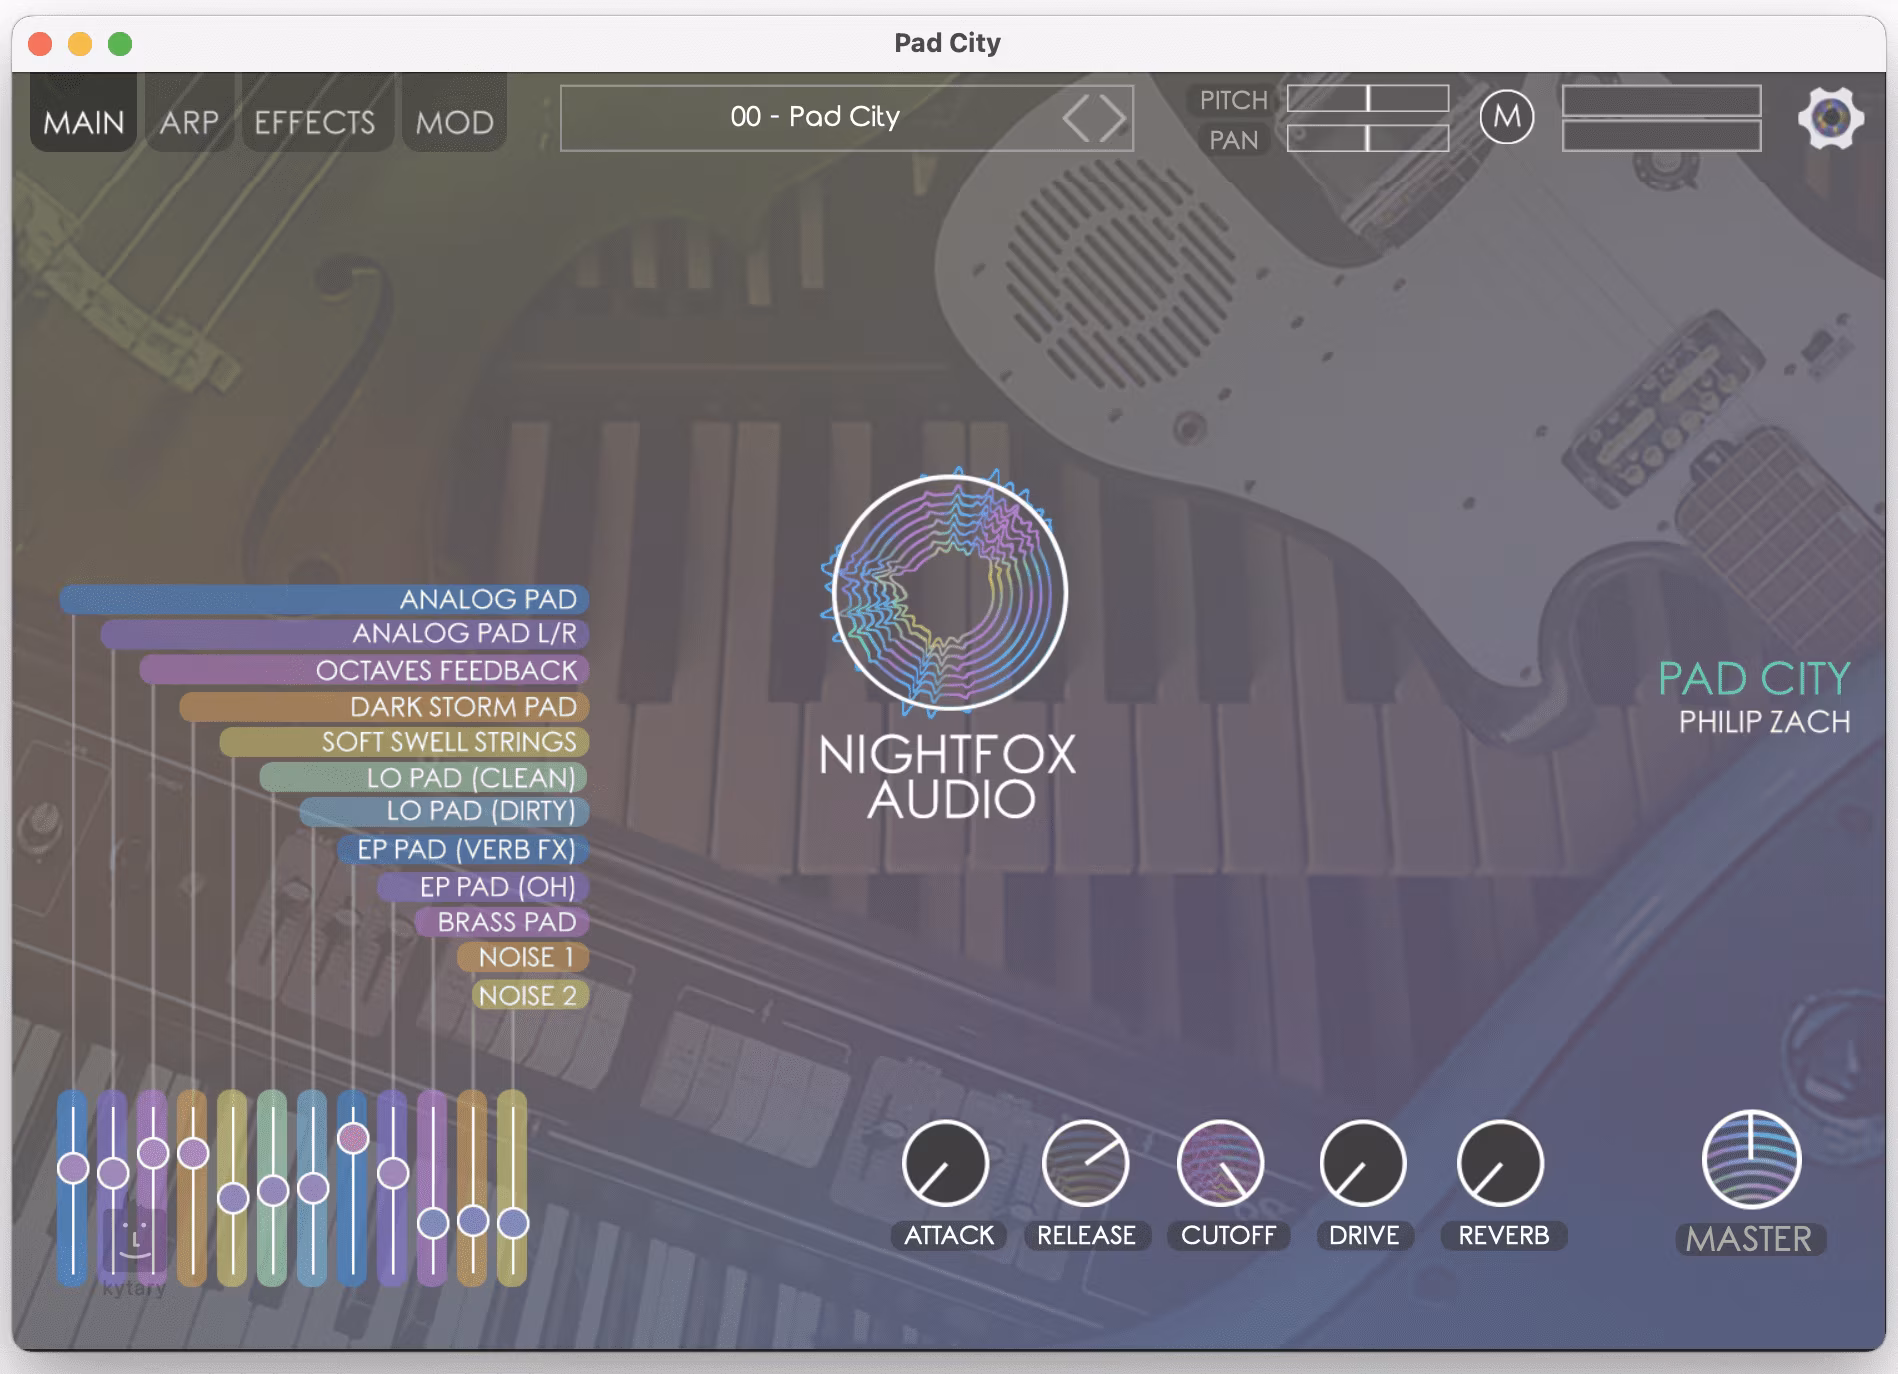Switch to the EFFECTS tab
Image resolution: width=1898 pixels, height=1374 pixels.
(314, 122)
